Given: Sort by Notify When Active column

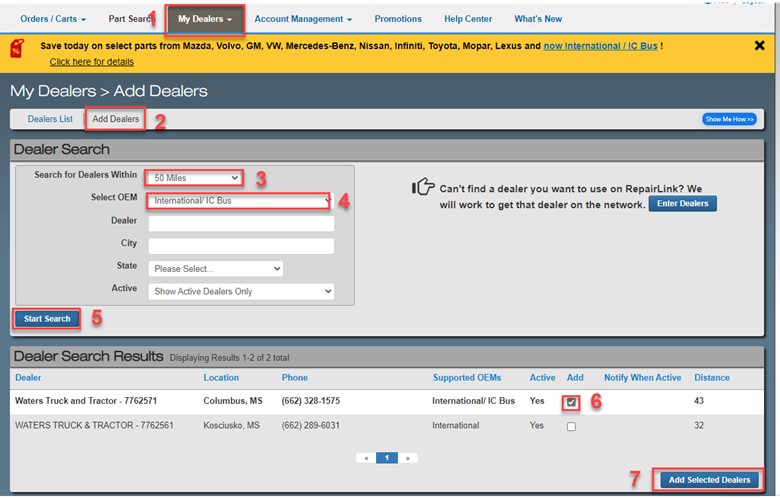Looking at the screenshot, I should point(642,378).
